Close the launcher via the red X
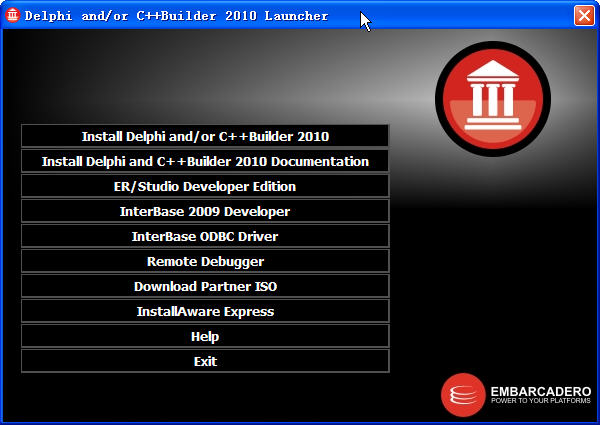This screenshot has width=600, height=425. click(x=584, y=16)
